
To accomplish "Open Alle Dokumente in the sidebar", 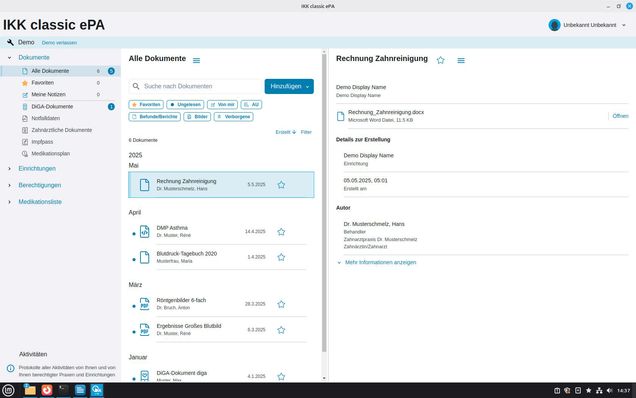I will [60, 71].
